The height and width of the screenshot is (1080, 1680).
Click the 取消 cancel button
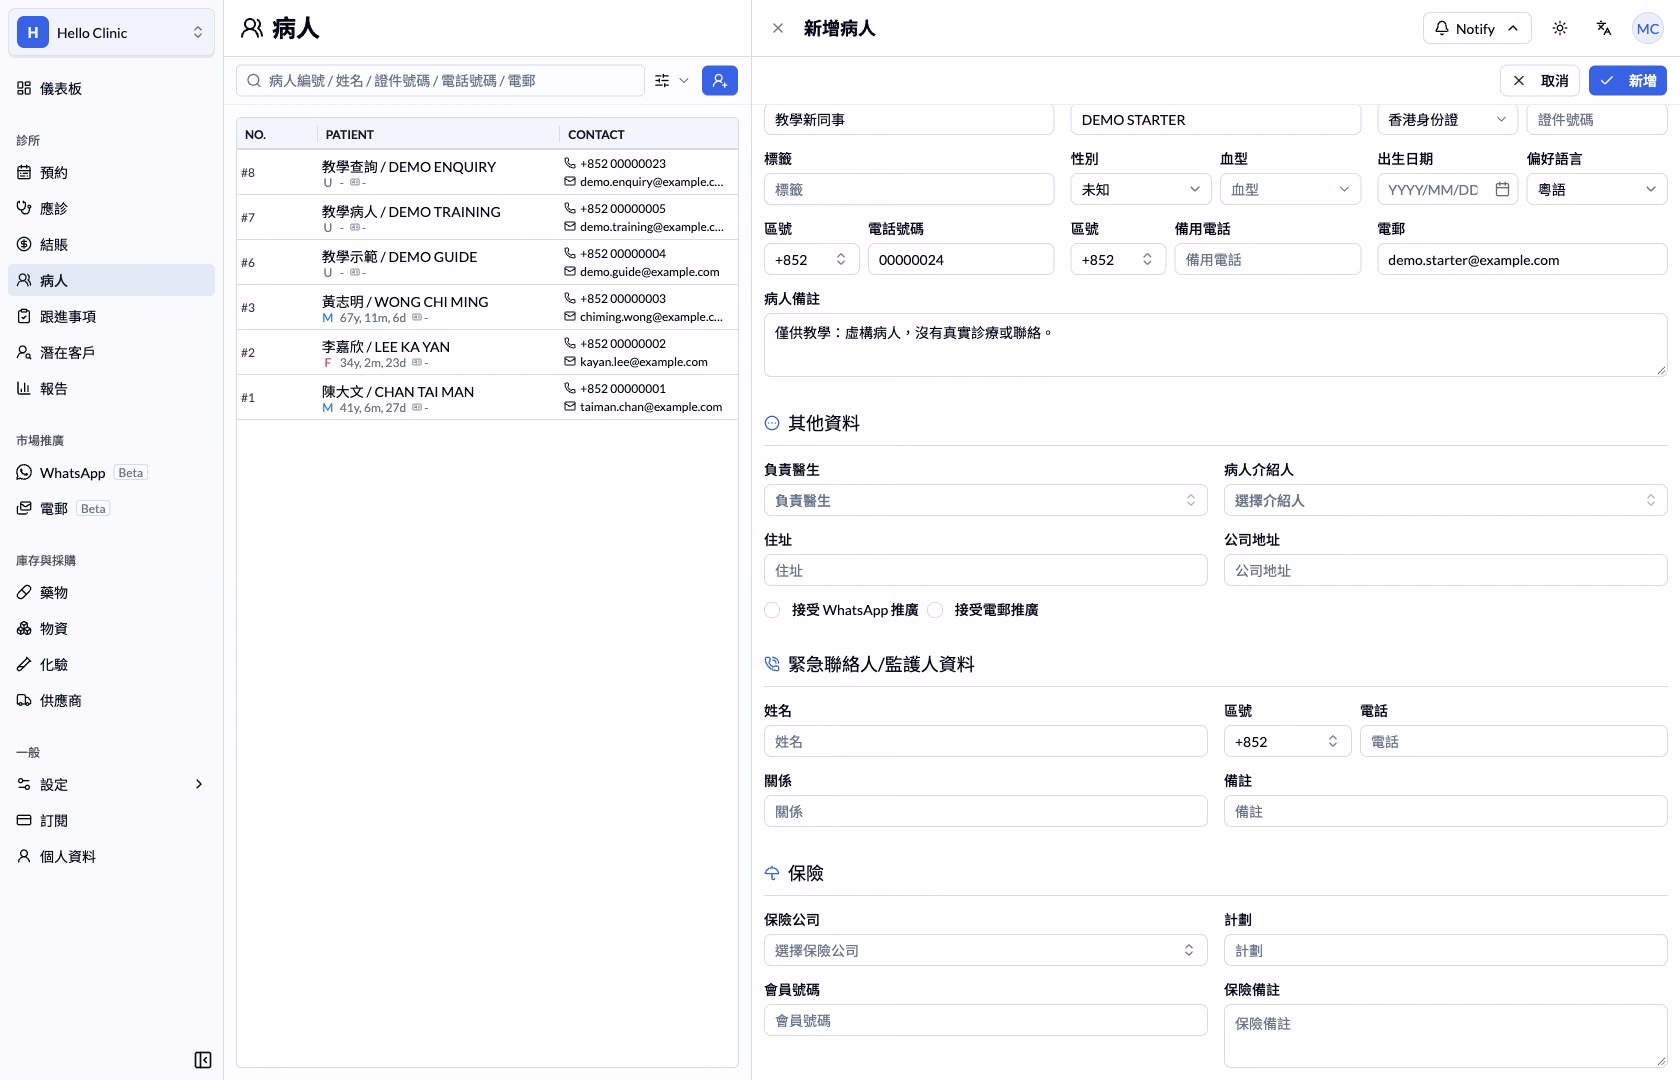[x=1540, y=80]
